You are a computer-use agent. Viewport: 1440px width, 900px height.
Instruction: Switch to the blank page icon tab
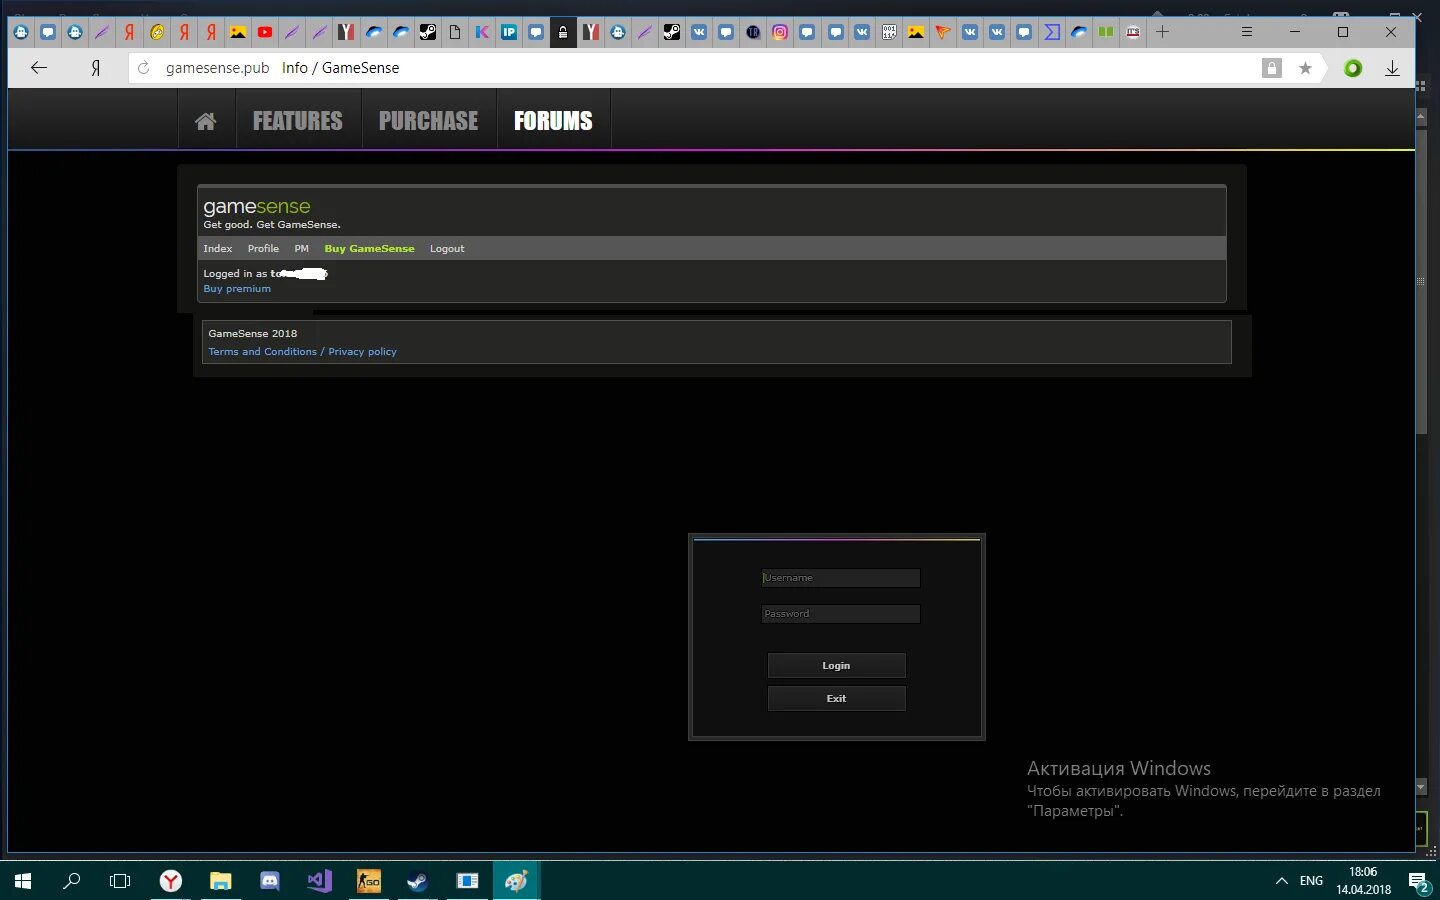coord(455,32)
